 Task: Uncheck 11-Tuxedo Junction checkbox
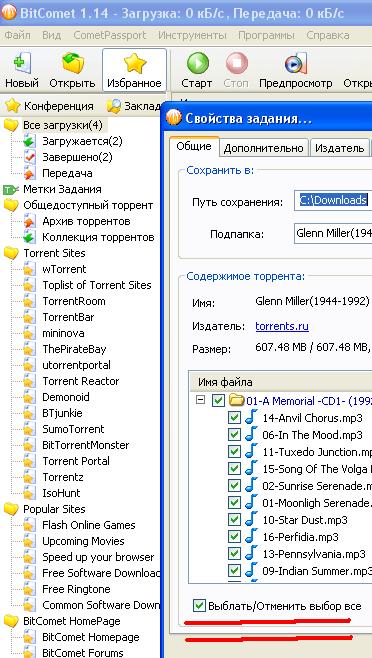234,452
